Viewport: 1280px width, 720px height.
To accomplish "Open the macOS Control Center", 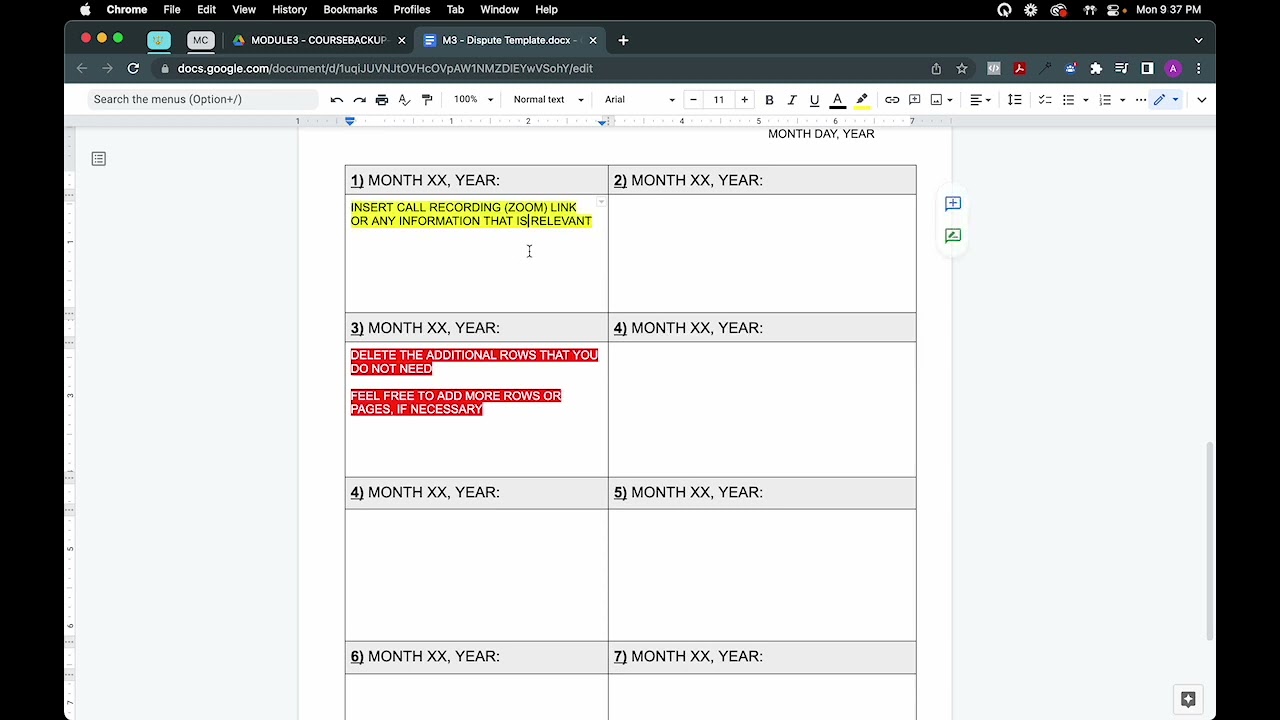I will pyautogui.click(x=1115, y=9).
